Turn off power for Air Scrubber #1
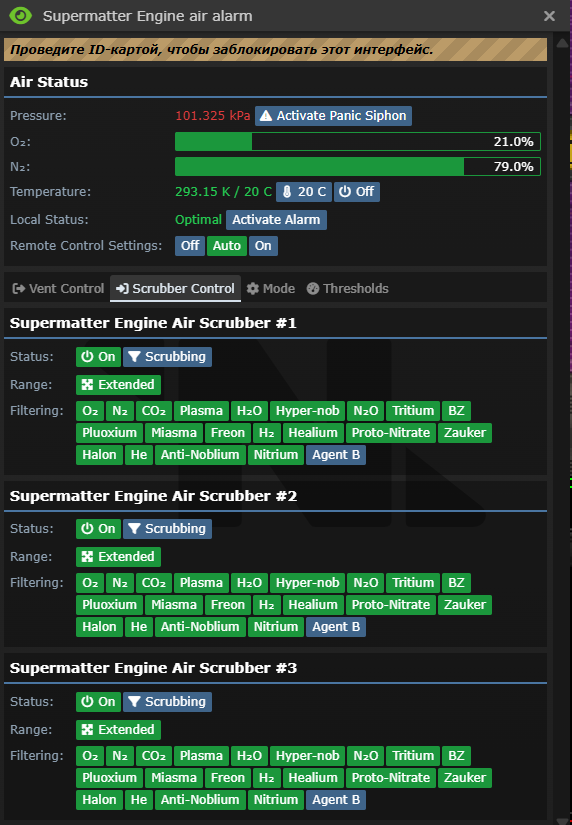 point(98,357)
